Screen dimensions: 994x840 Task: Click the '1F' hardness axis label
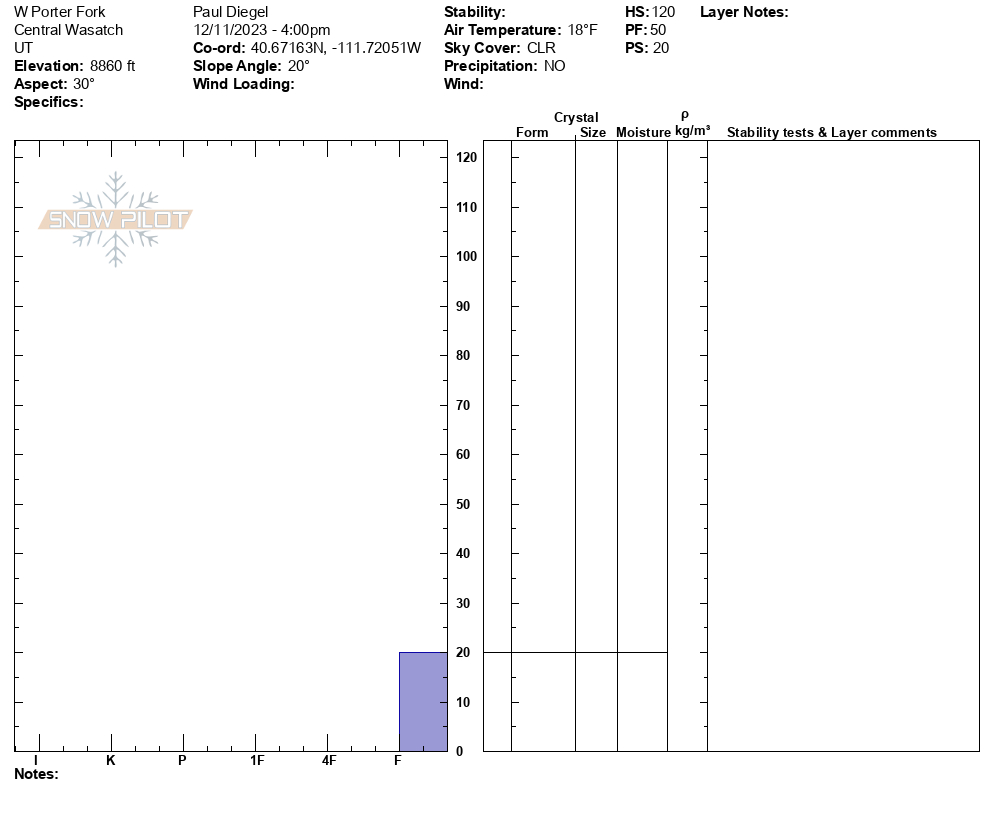257,761
